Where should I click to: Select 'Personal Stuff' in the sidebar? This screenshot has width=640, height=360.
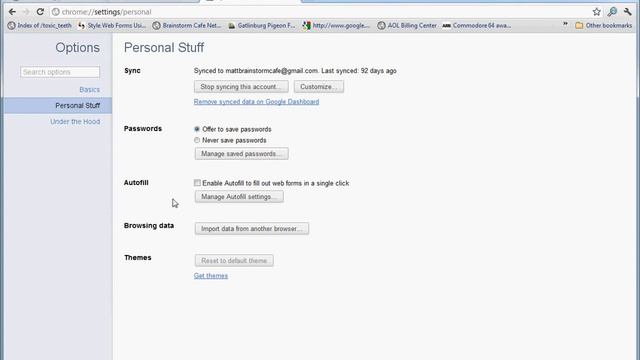(x=58, y=105)
